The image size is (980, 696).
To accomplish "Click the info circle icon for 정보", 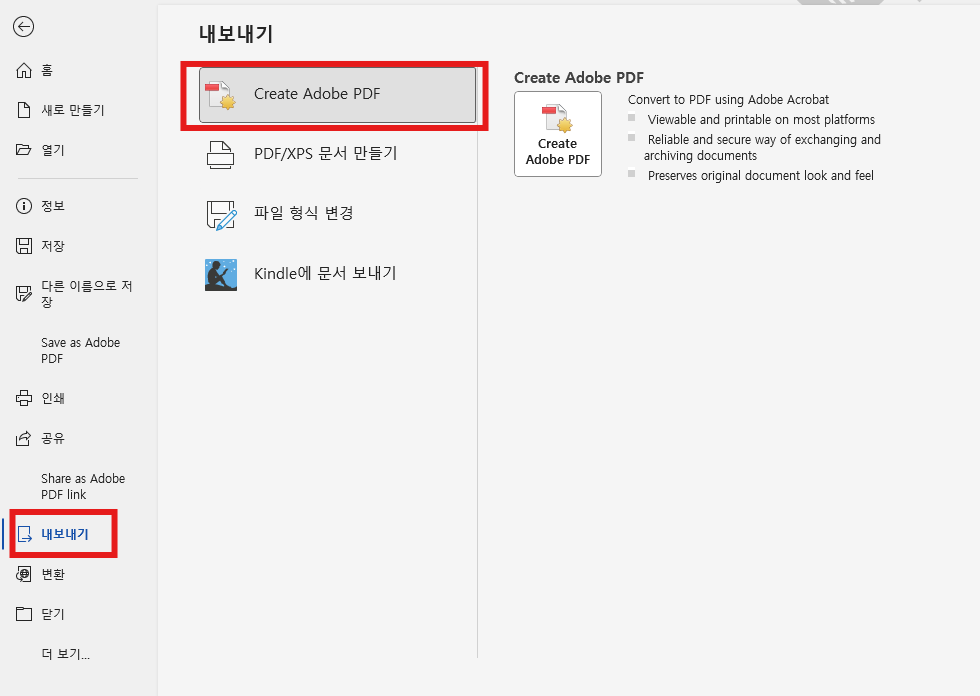I will [24, 206].
